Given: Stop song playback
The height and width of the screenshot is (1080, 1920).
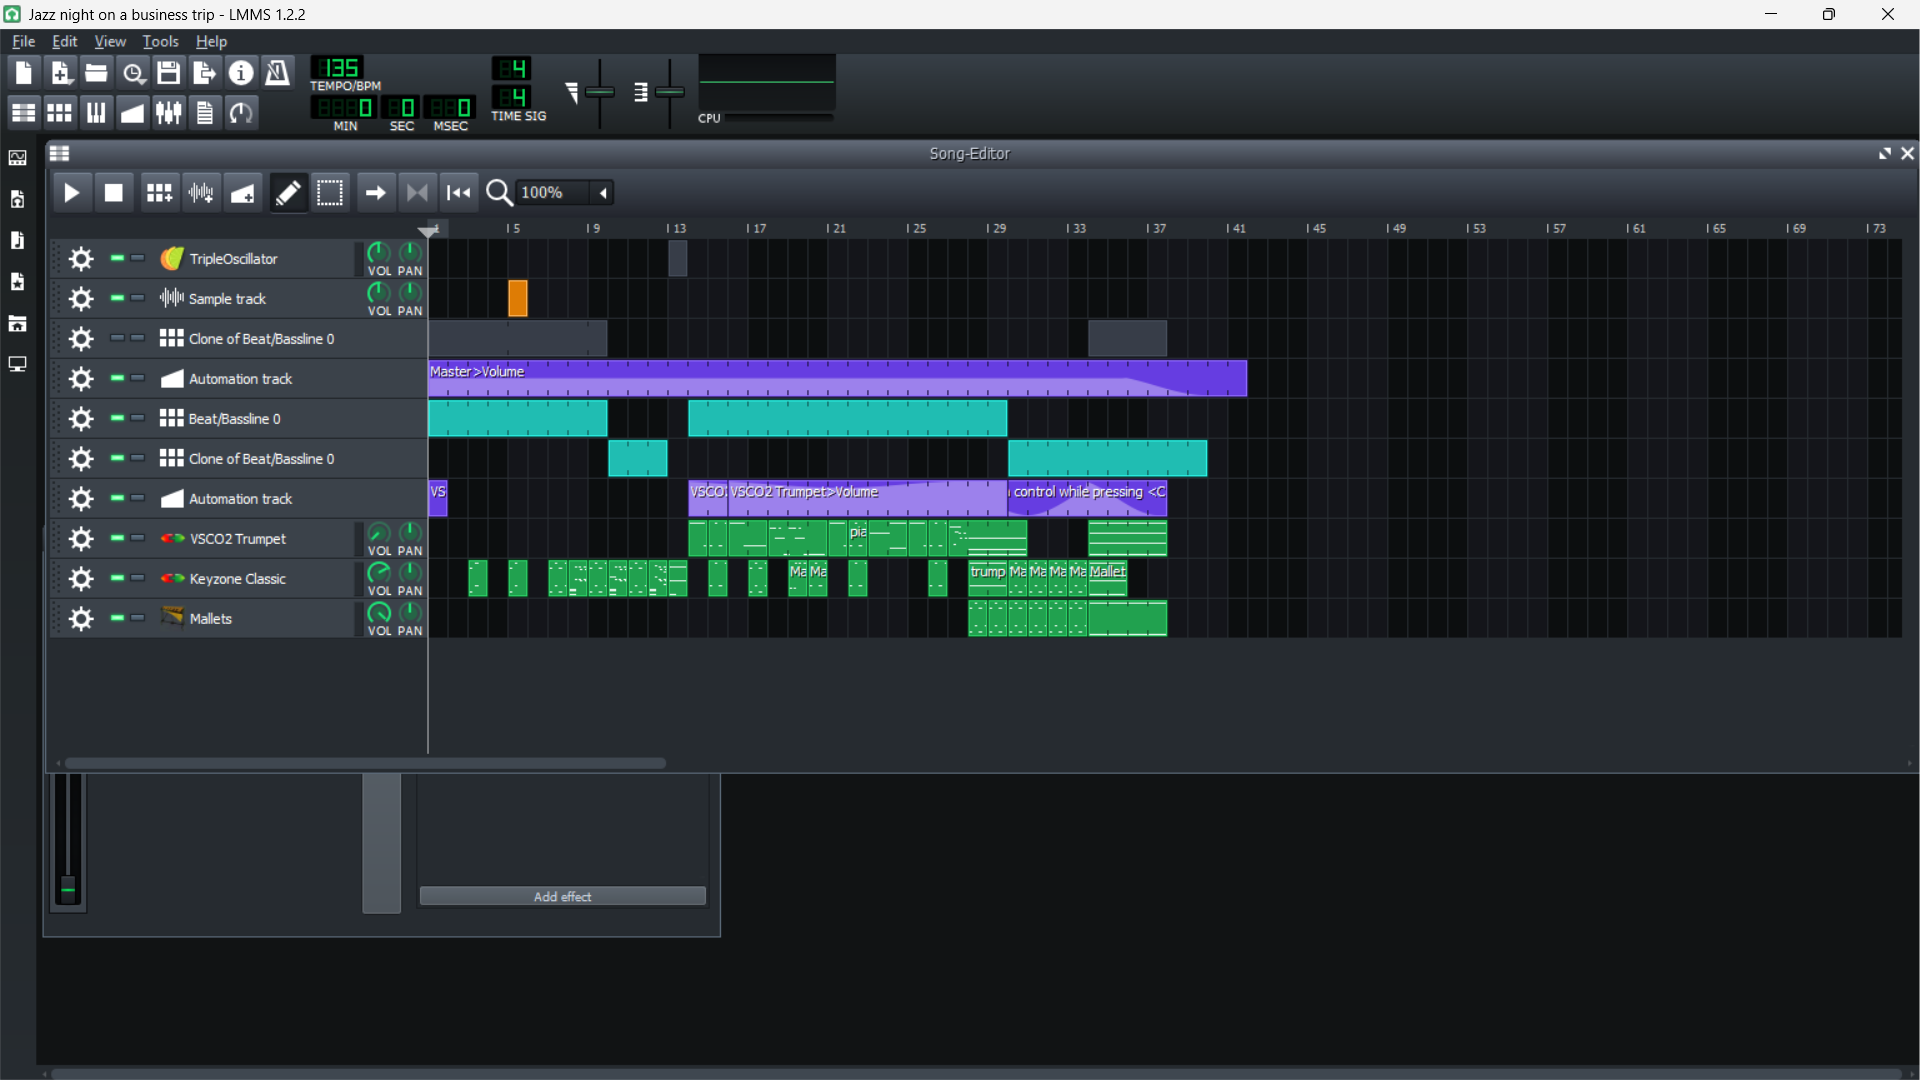Looking at the screenshot, I should tap(114, 193).
